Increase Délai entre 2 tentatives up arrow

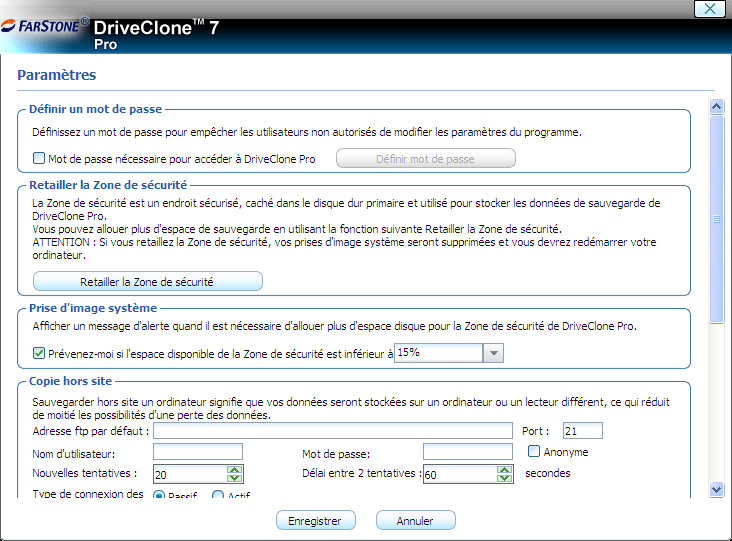(504, 470)
